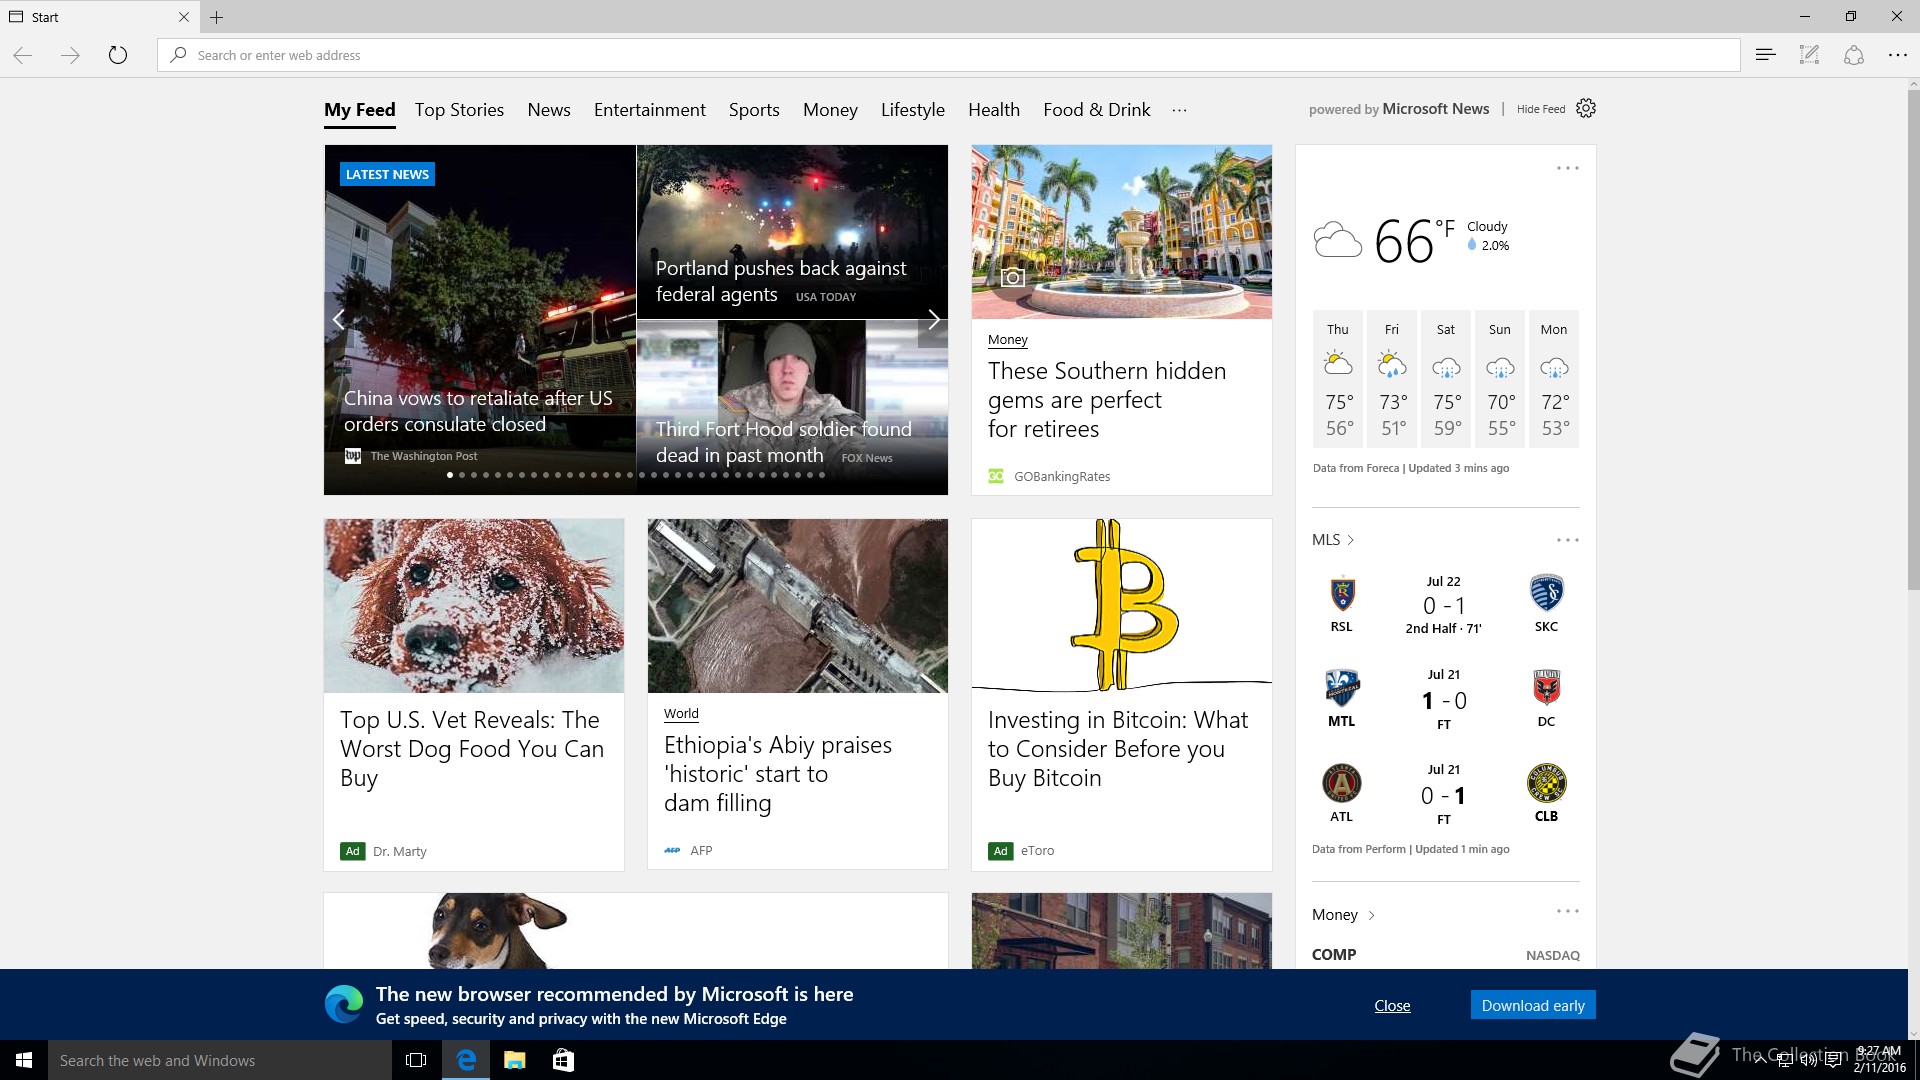Open weather card options ellipsis
Viewport: 1920px width, 1080px height.
click(1567, 168)
